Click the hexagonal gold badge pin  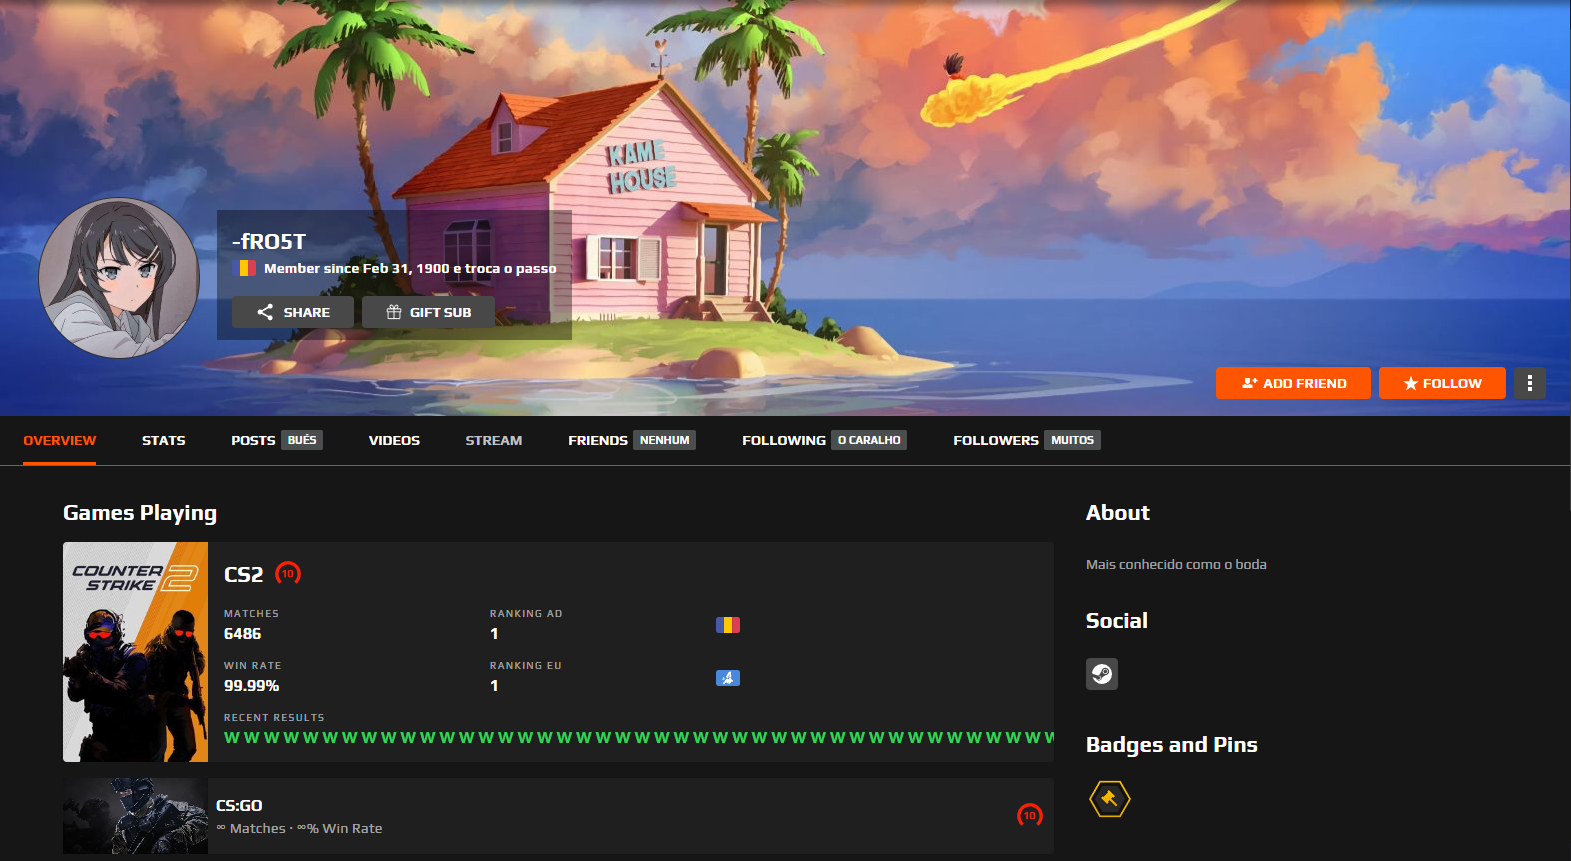pos(1109,799)
